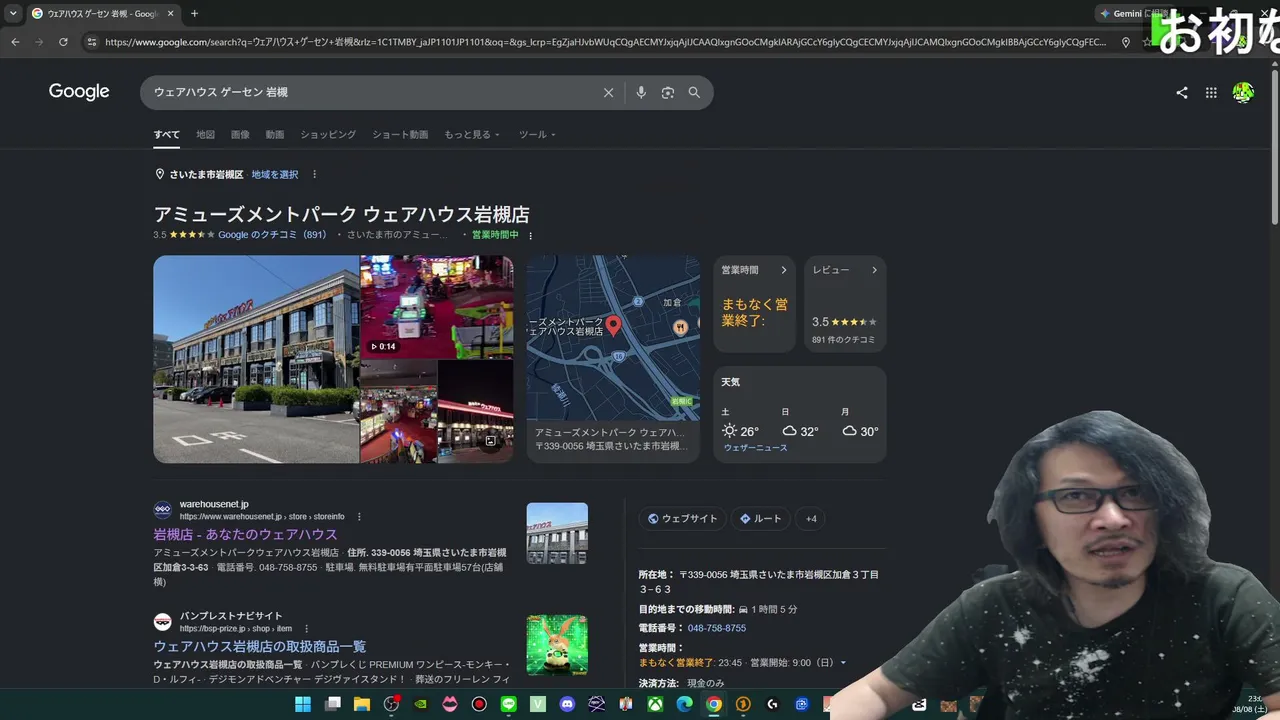Image resolution: width=1280 pixels, height=720 pixels.
Task: Open Windows Start menu
Action: [x=303, y=704]
